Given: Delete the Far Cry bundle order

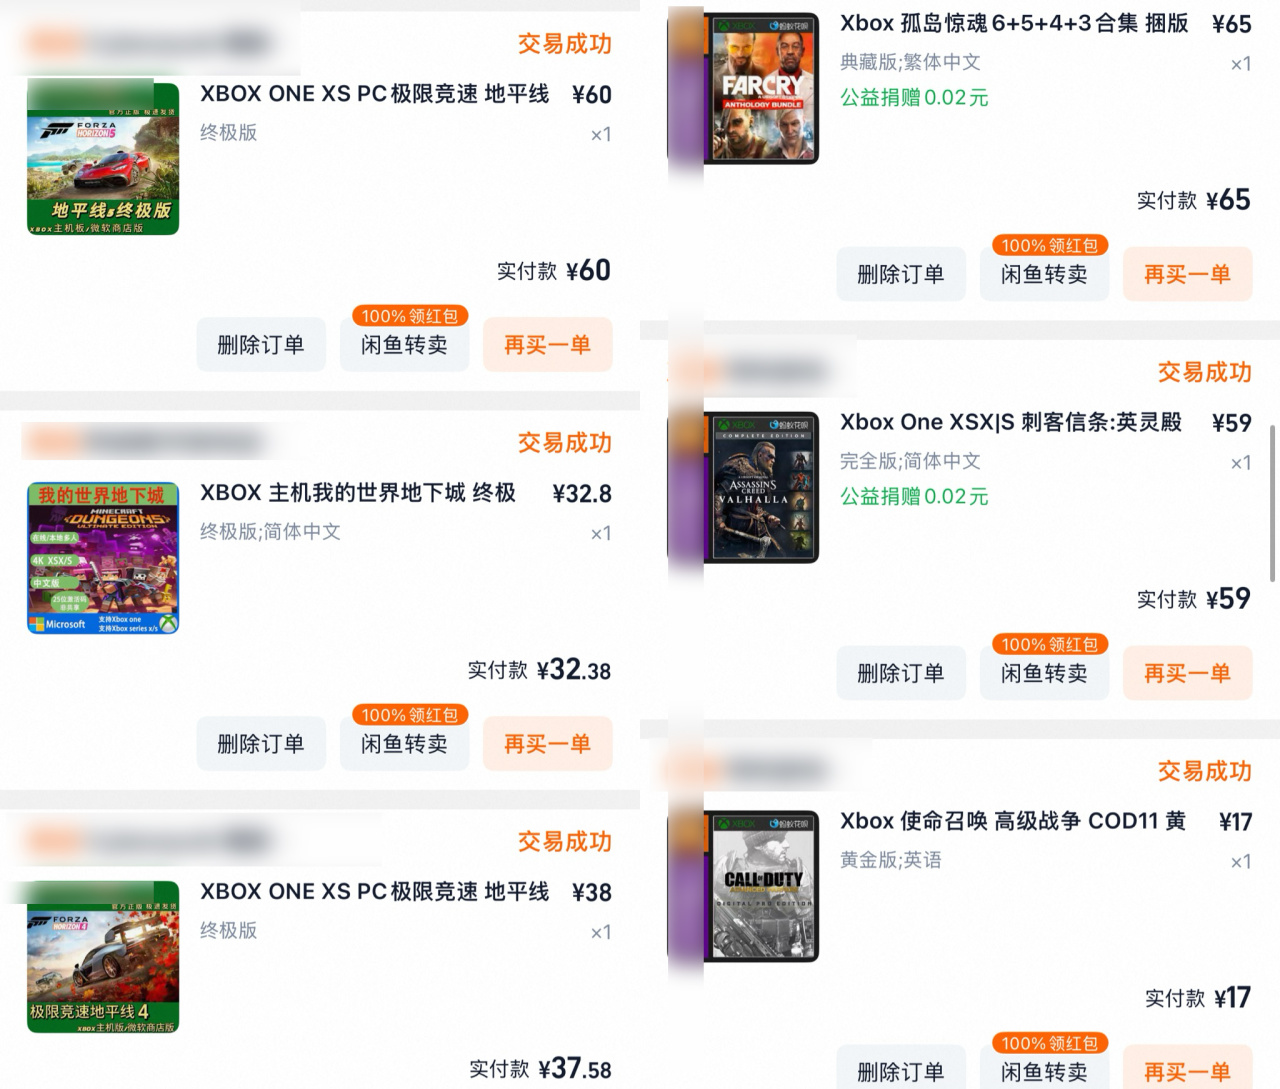Looking at the screenshot, I should coord(901,274).
